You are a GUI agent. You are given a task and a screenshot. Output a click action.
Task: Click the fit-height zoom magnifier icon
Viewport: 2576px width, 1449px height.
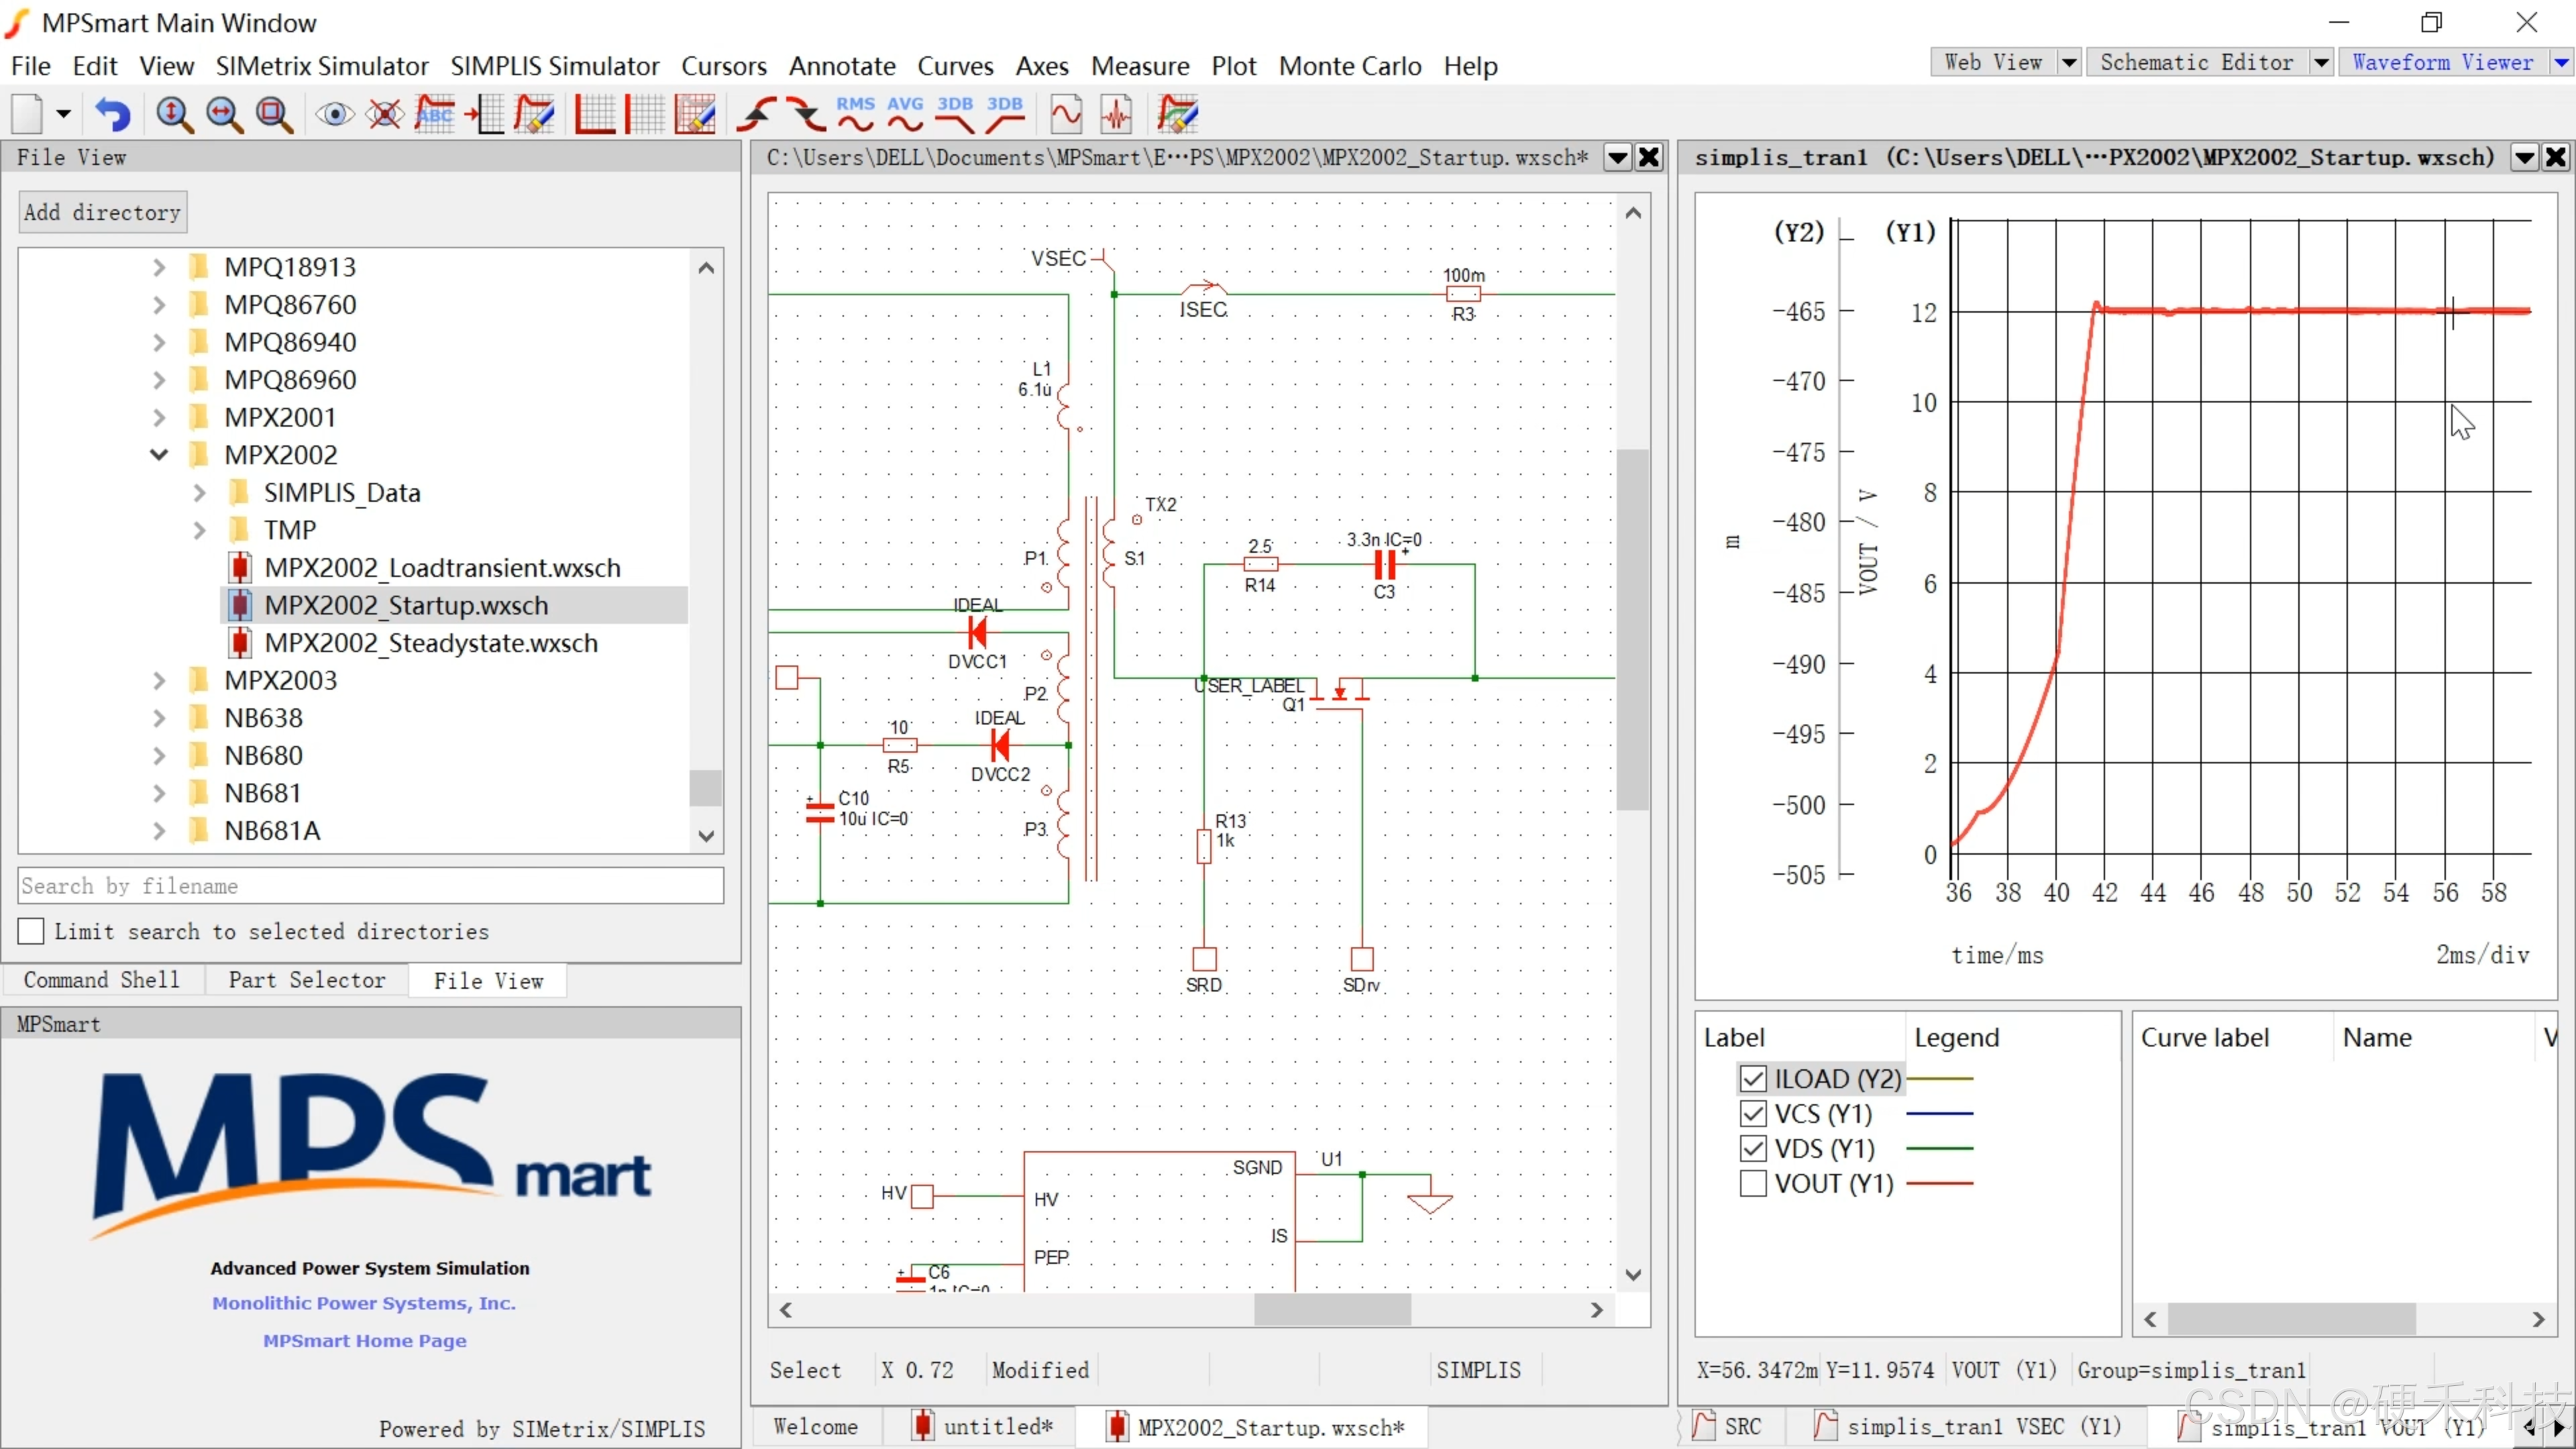click(174, 114)
